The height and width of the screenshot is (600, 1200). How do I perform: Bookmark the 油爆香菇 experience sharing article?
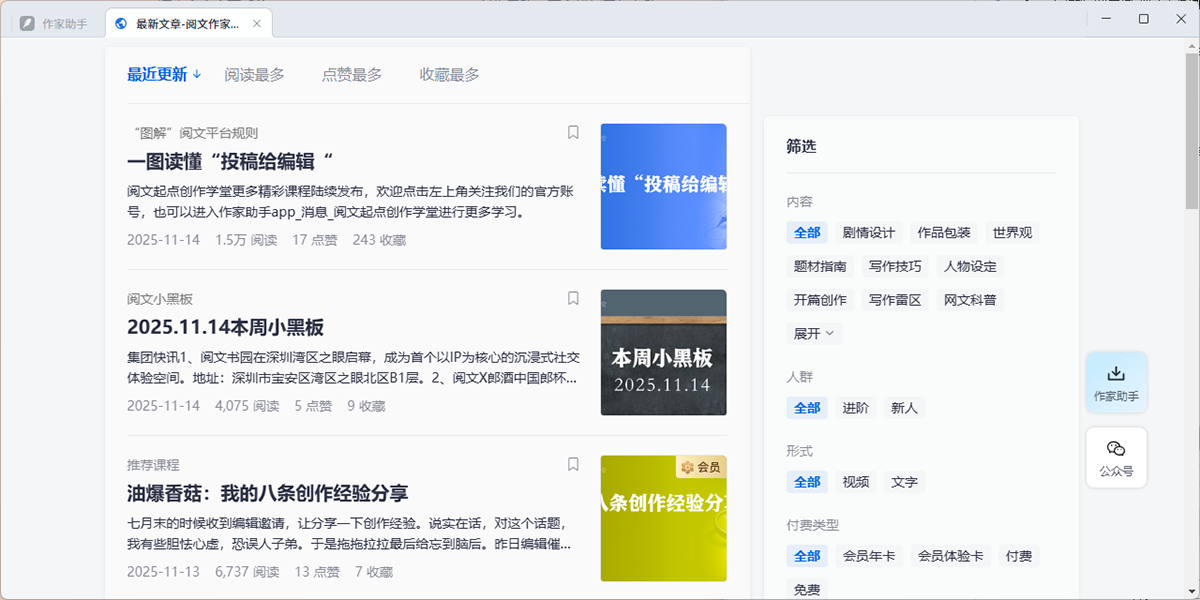click(573, 464)
